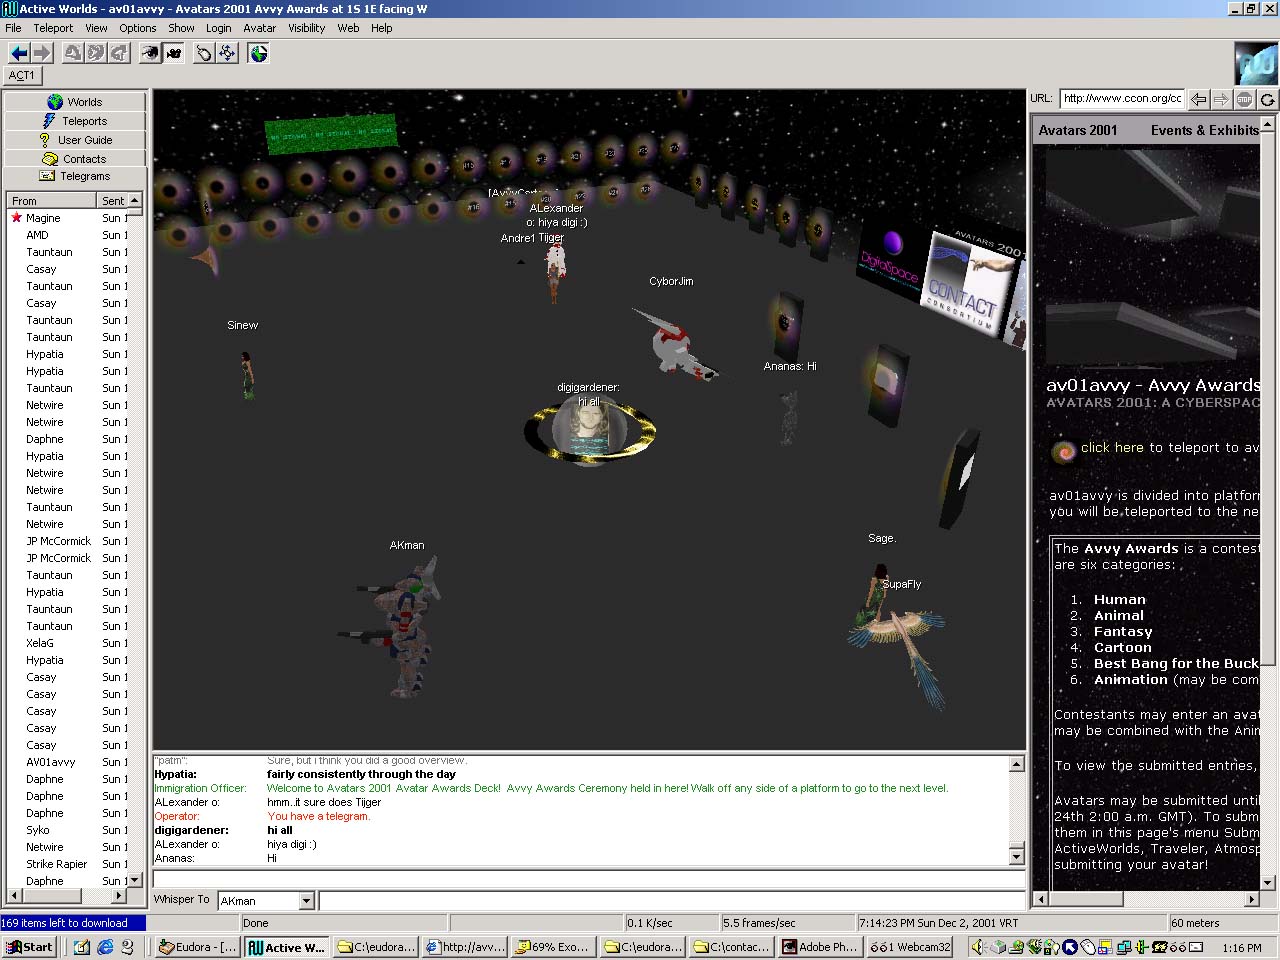Reload the web page with the refresh icon
This screenshot has width=1280, height=960.
1267,99
